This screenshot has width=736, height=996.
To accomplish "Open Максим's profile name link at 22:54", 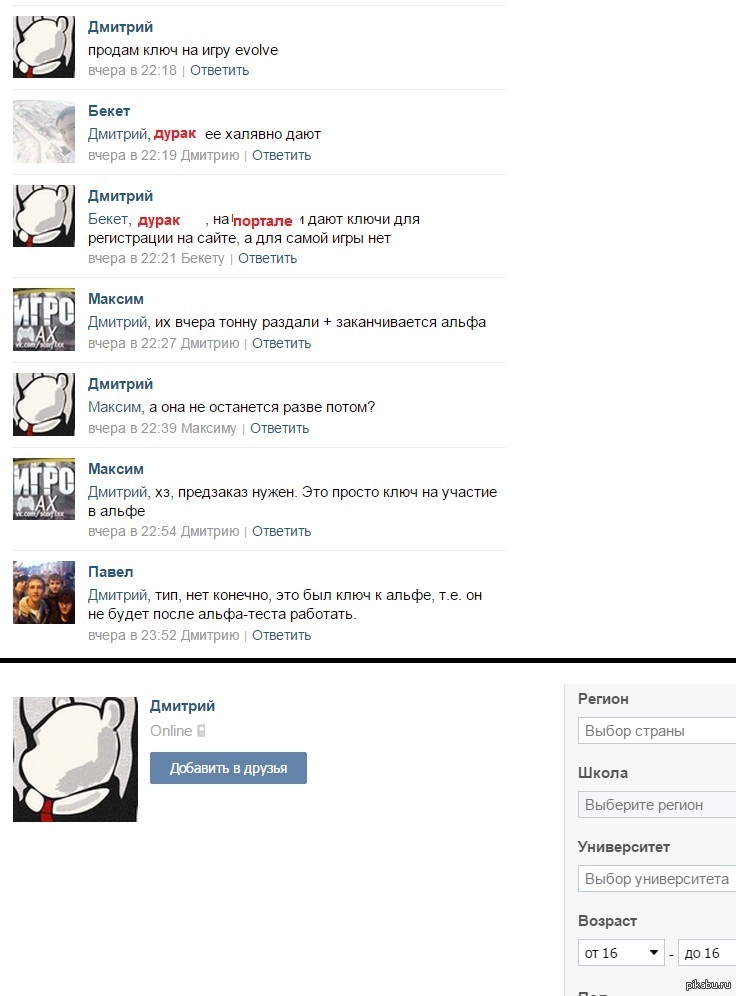I will (116, 469).
